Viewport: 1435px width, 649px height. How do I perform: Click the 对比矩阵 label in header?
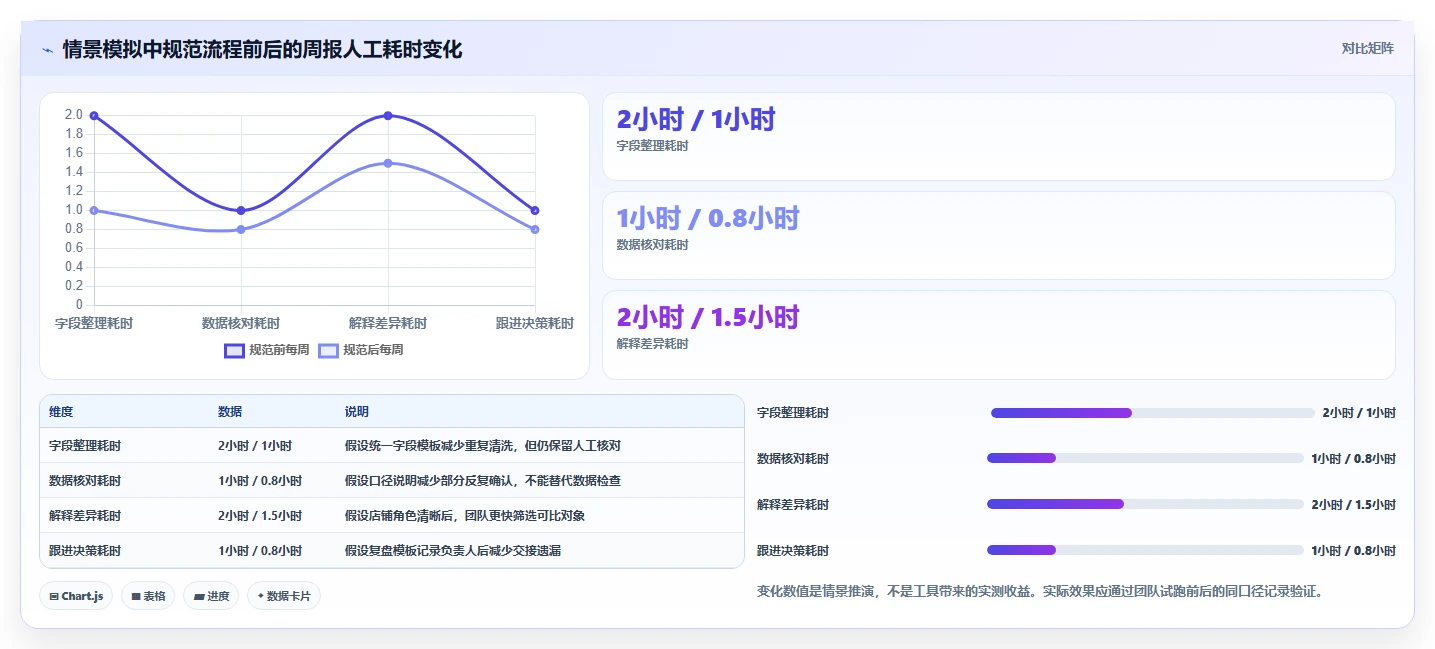1367,48
